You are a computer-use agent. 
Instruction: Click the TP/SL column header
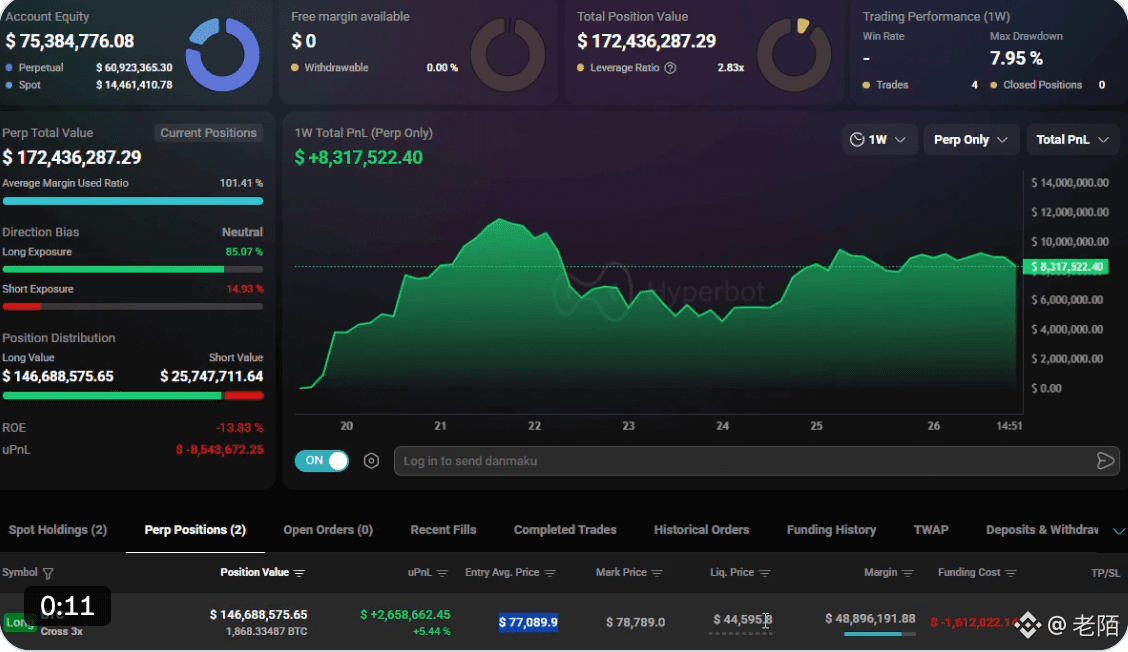pyautogui.click(x=1105, y=573)
